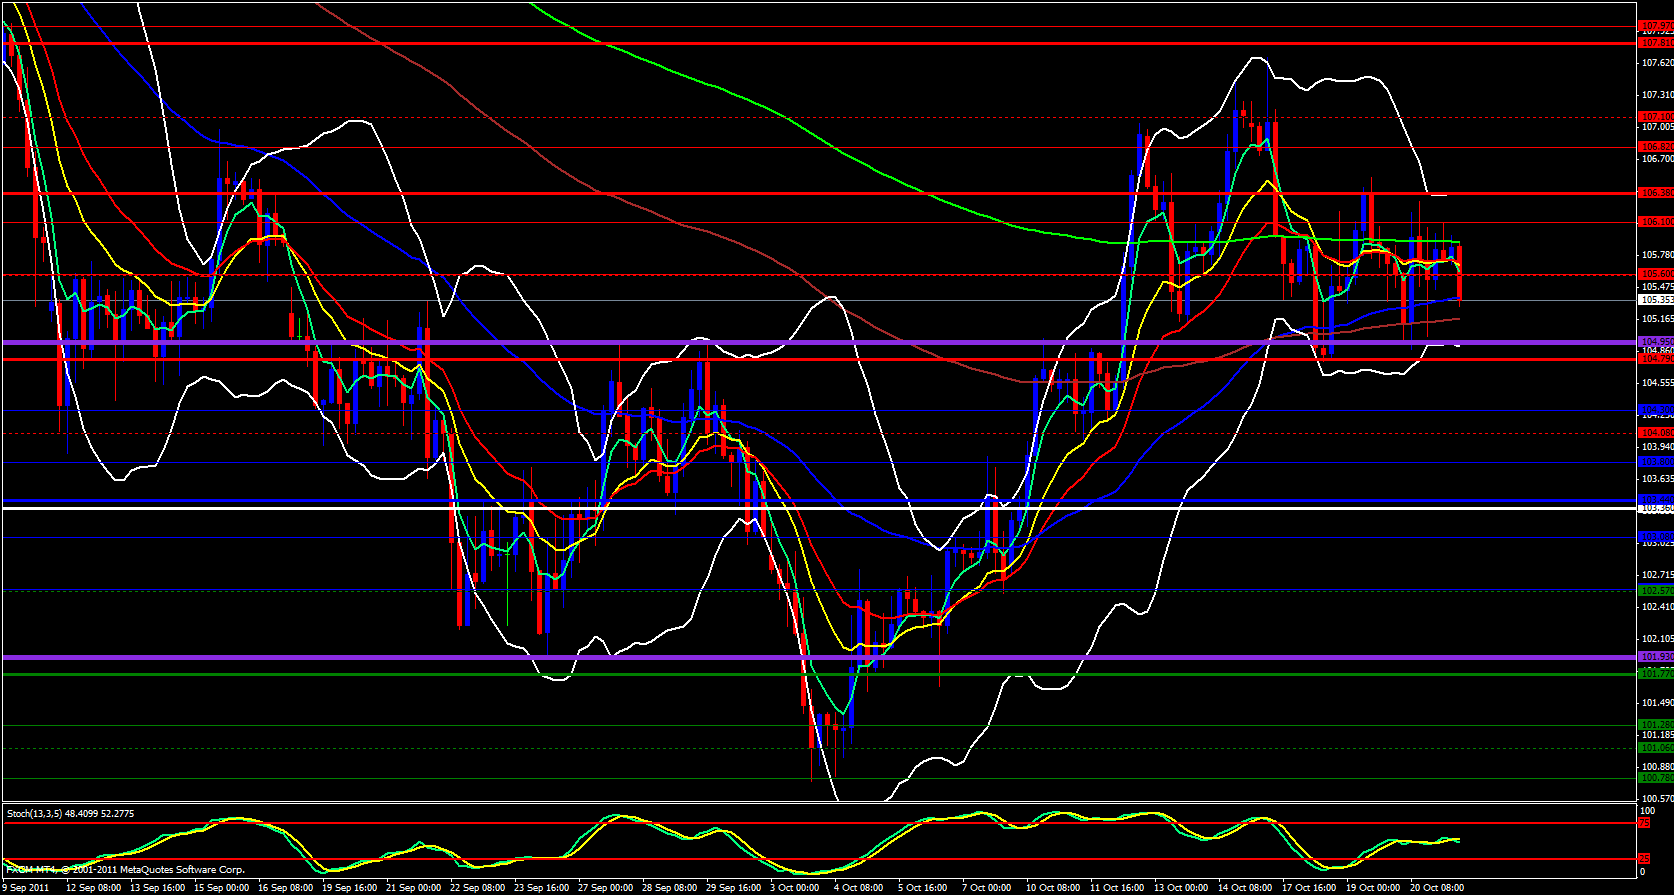The image size is (1674, 895).
Task: Select the green 101.770 support level tag
Action: pyautogui.click(x=1656, y=674)
